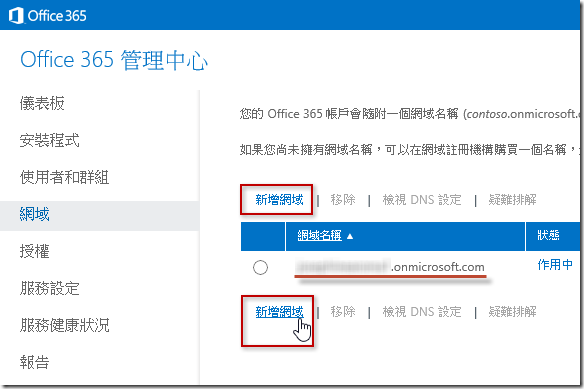Click the top 移除 link

point(343,200)
